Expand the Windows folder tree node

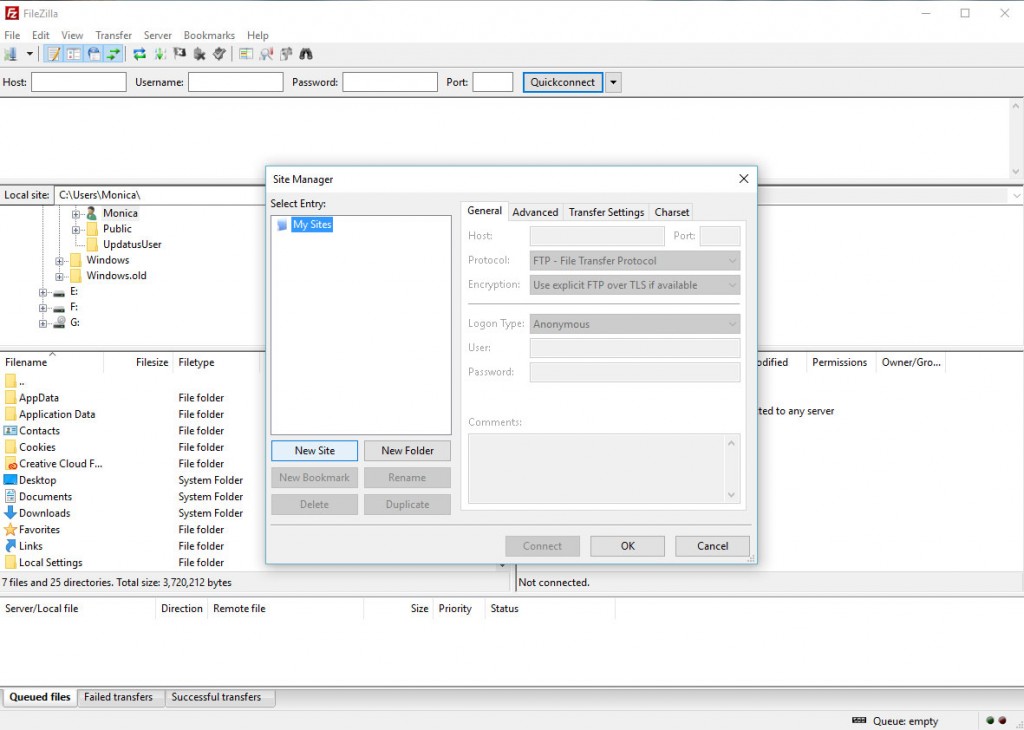coord(59,261)
